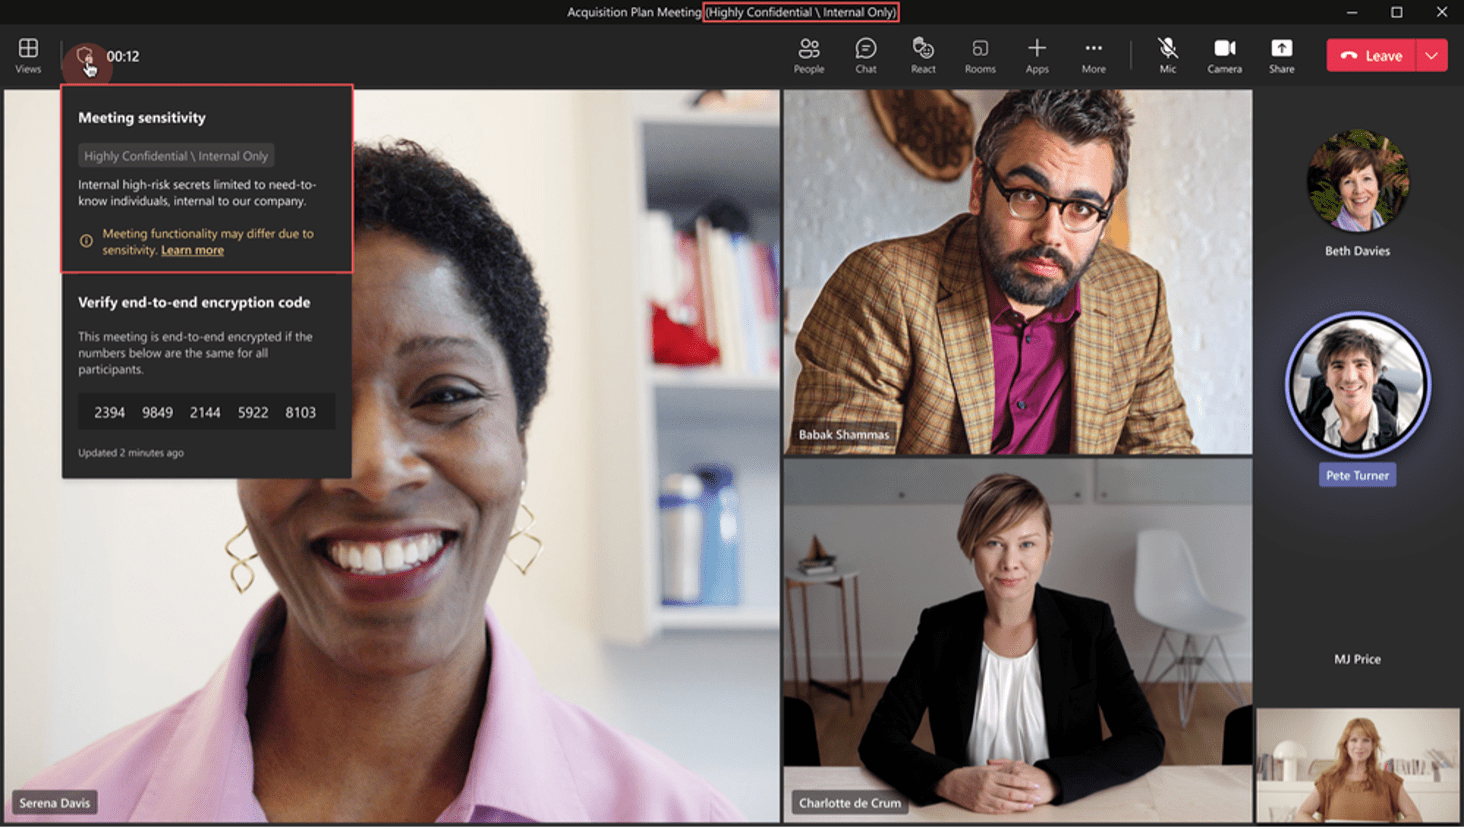Viewport: 1464px width, 829px height.
Task: Click the meeting sensitivity shield icon
Action: click(85, 56)
